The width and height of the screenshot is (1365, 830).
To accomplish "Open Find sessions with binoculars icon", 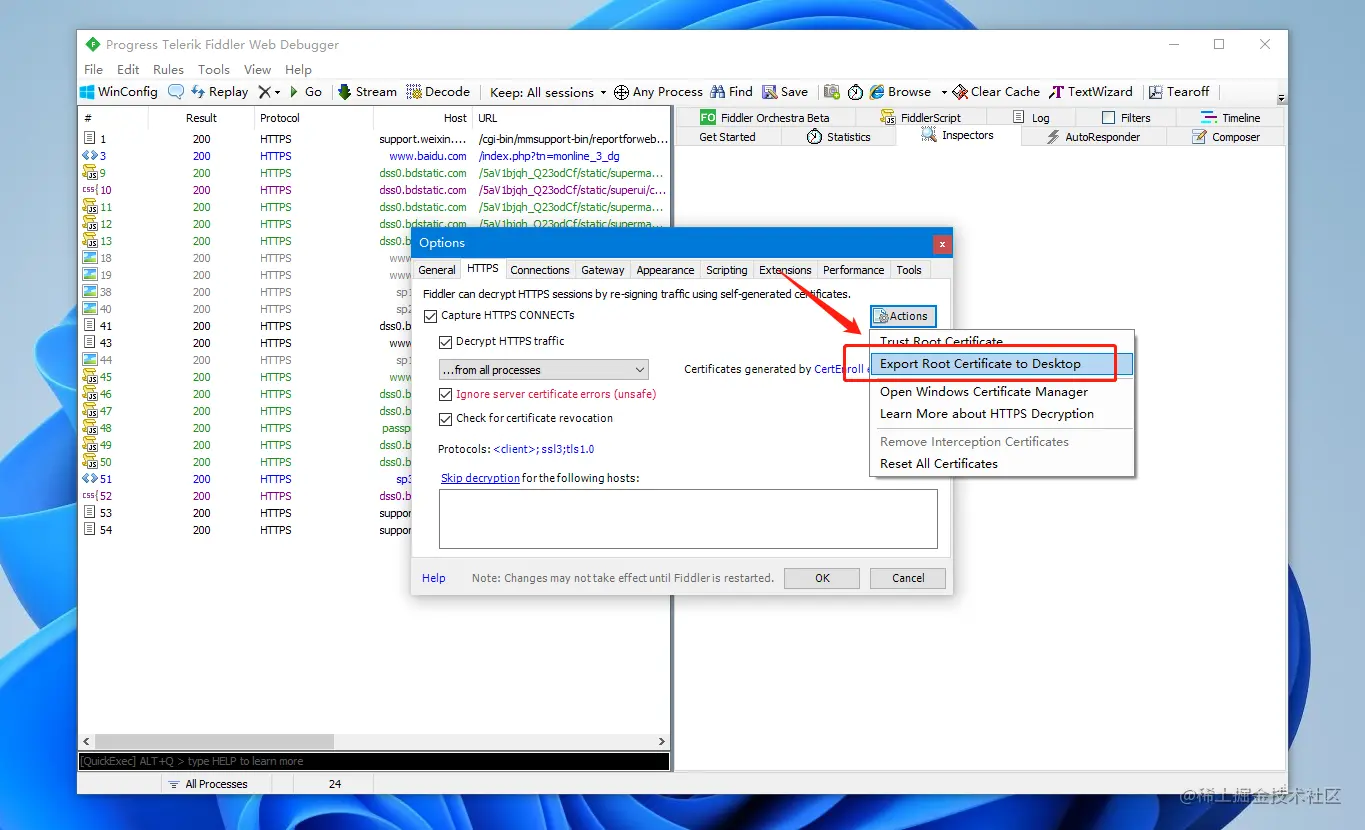I will 732,91.
